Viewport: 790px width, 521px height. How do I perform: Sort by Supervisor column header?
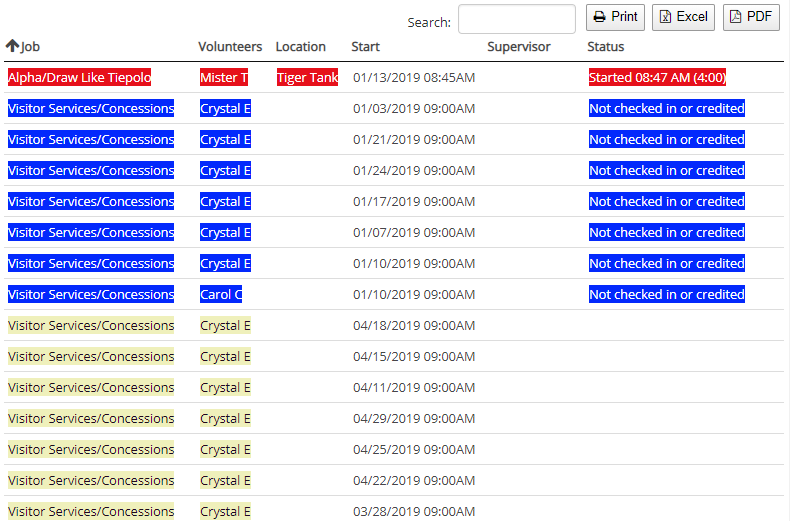click(518, 47)
